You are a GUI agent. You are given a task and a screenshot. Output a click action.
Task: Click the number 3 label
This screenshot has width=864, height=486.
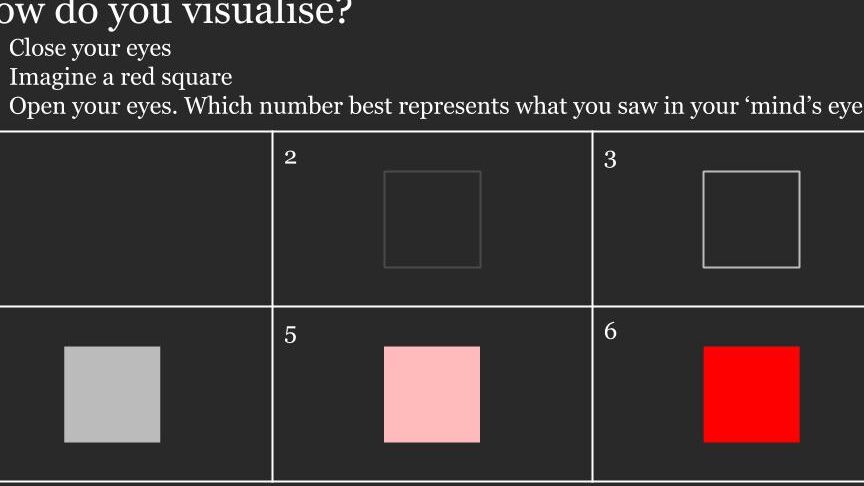point(610,159)
